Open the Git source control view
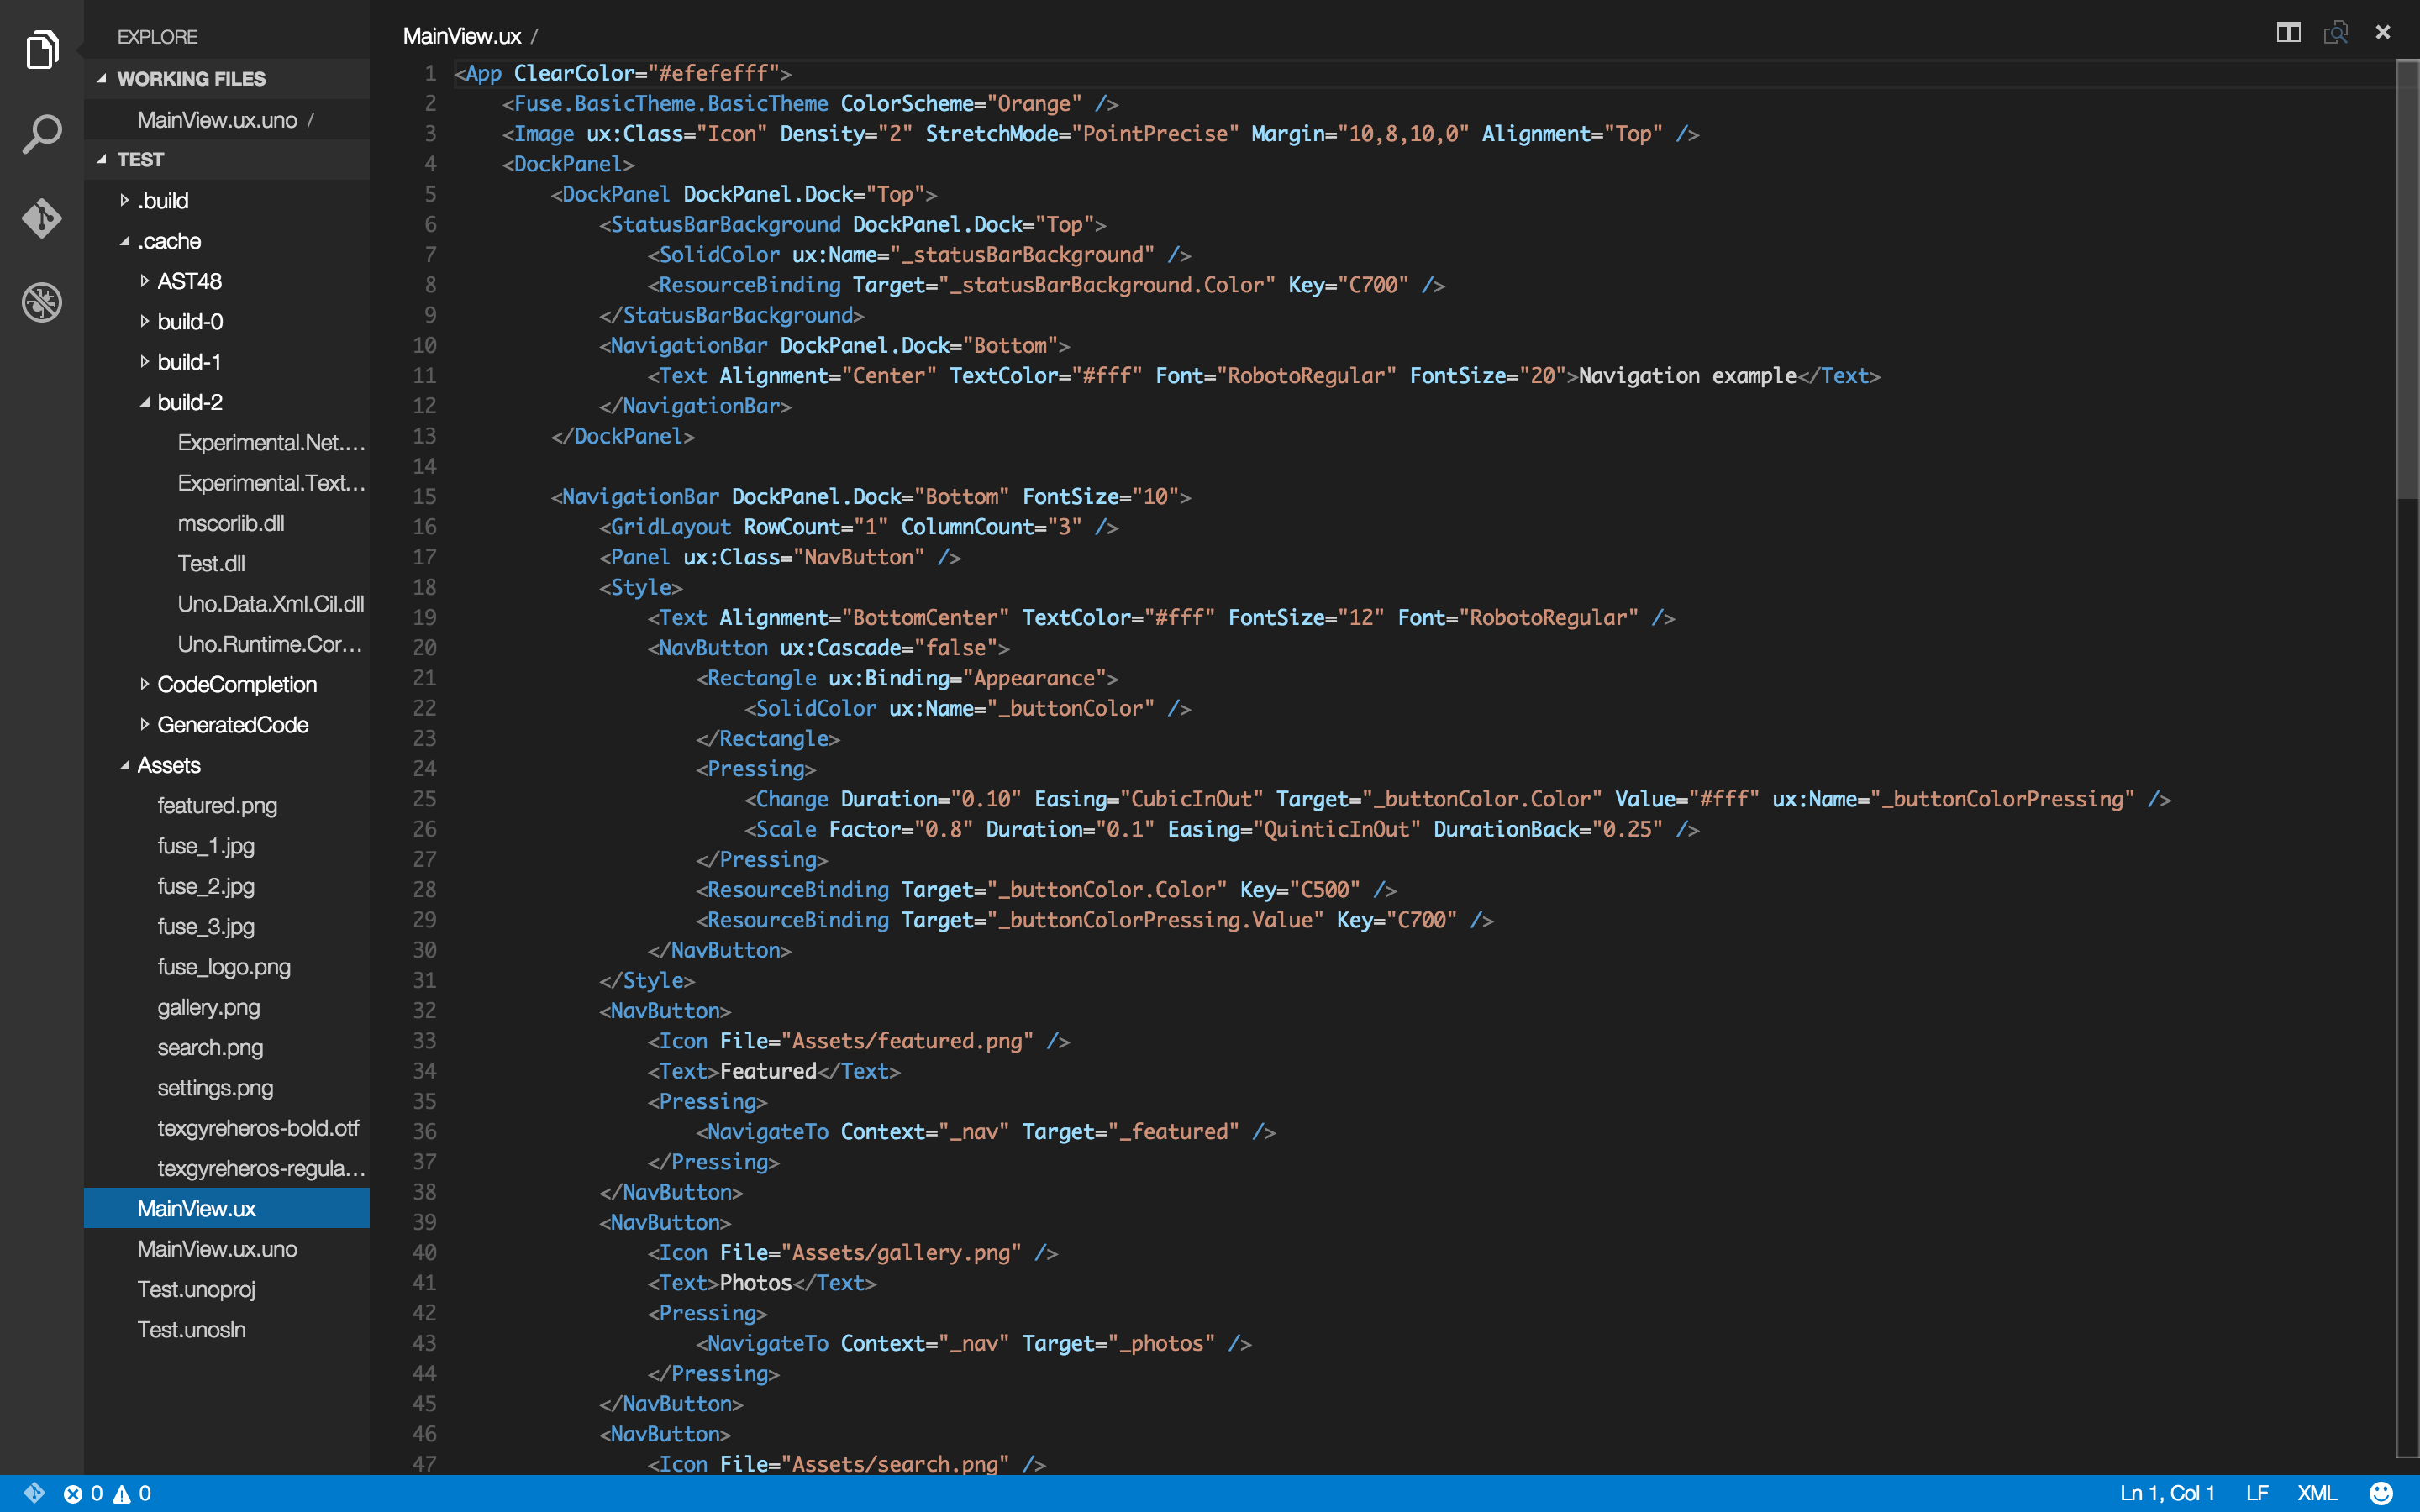The height and width of the screenshot is (1512, 2420). tap(41, 217)
